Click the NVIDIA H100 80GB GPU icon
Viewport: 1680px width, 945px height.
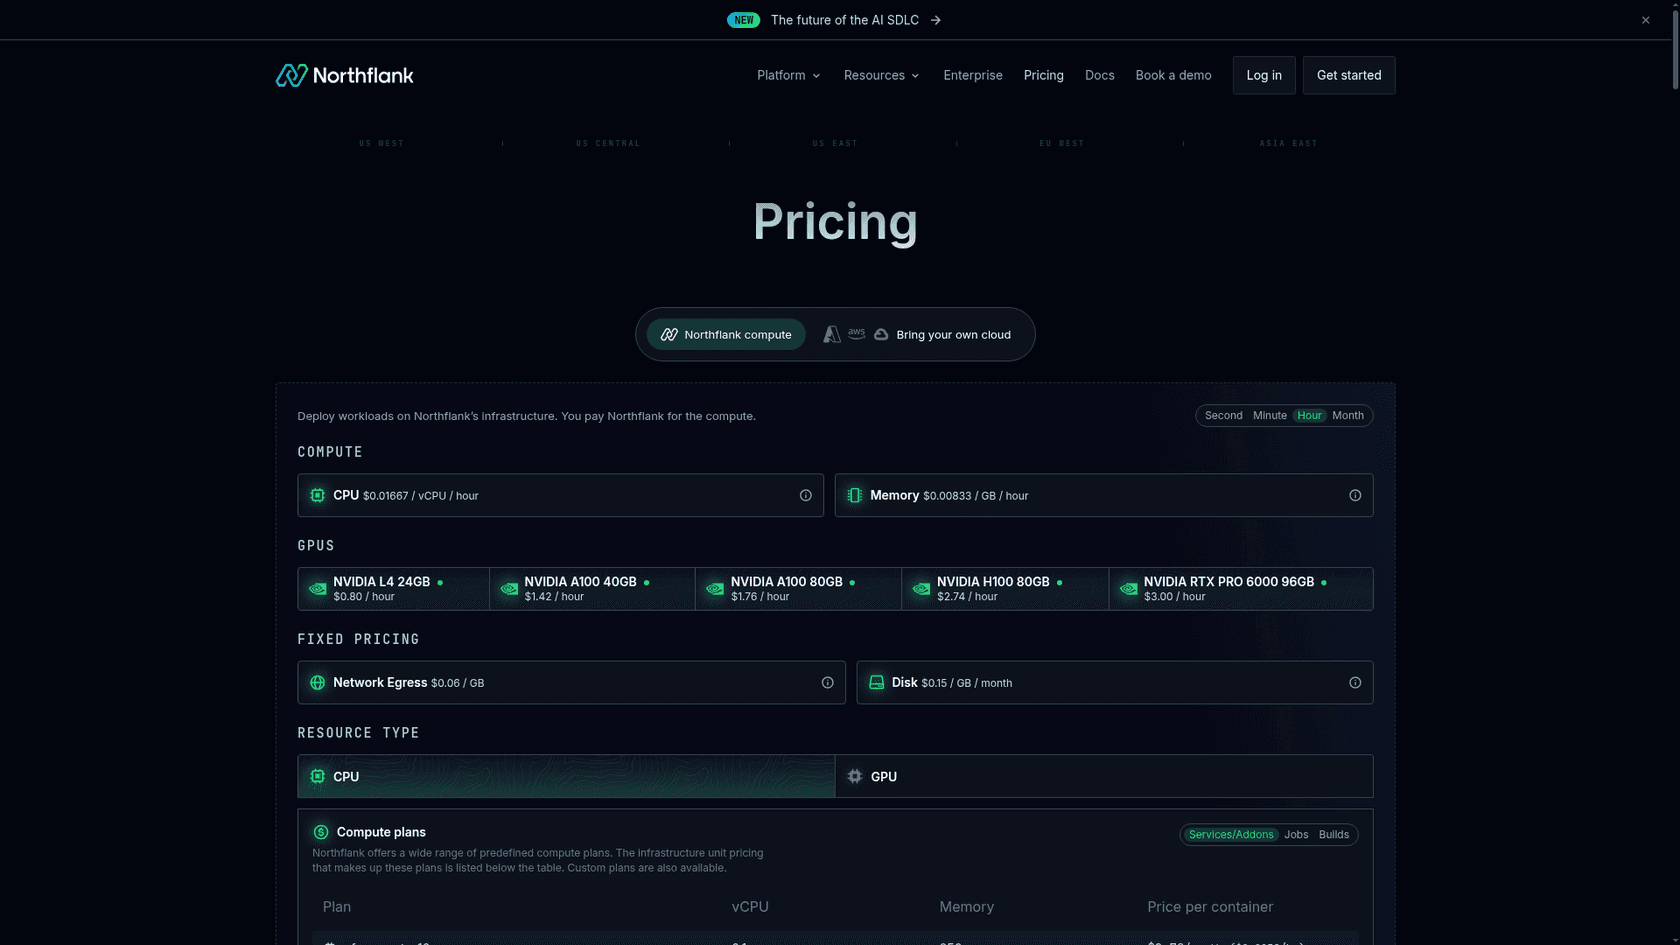click(922, 589)
